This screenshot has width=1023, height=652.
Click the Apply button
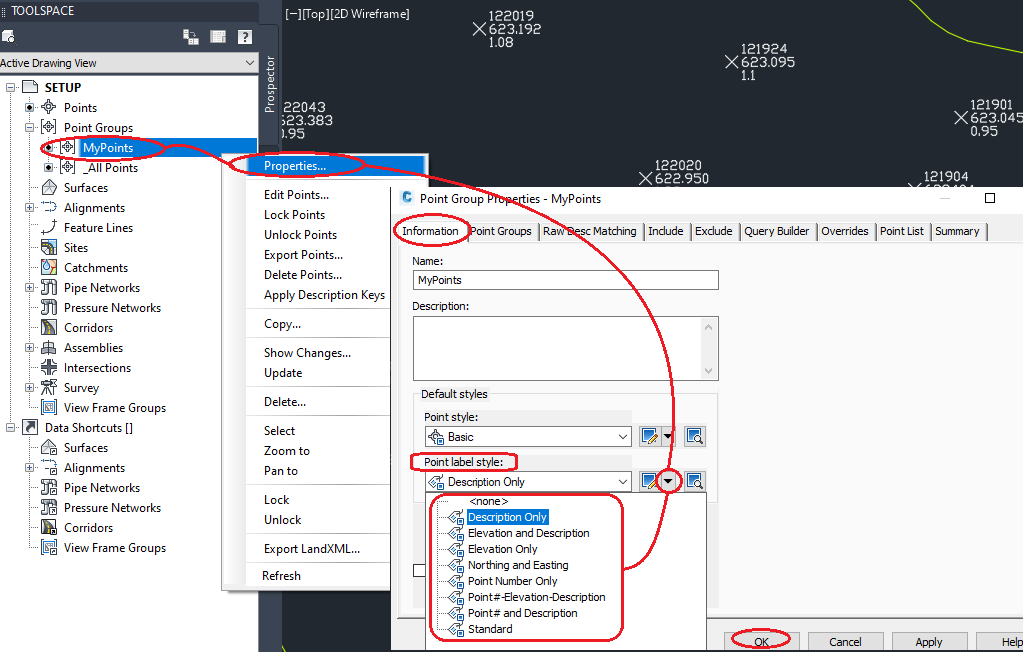tap(929, 640)
